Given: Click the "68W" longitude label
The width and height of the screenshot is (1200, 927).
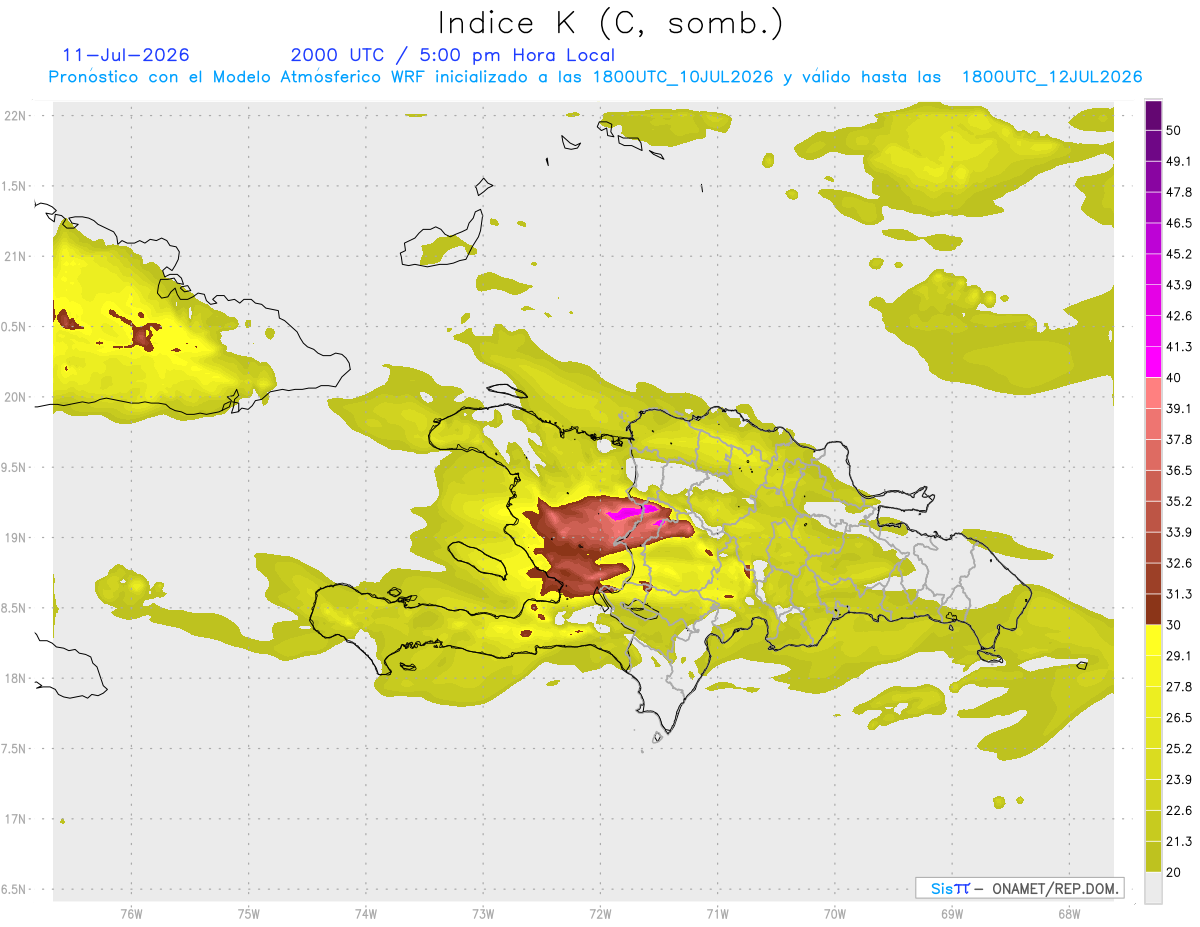Looking at the screenshot, I should (x=1069, y=913).
